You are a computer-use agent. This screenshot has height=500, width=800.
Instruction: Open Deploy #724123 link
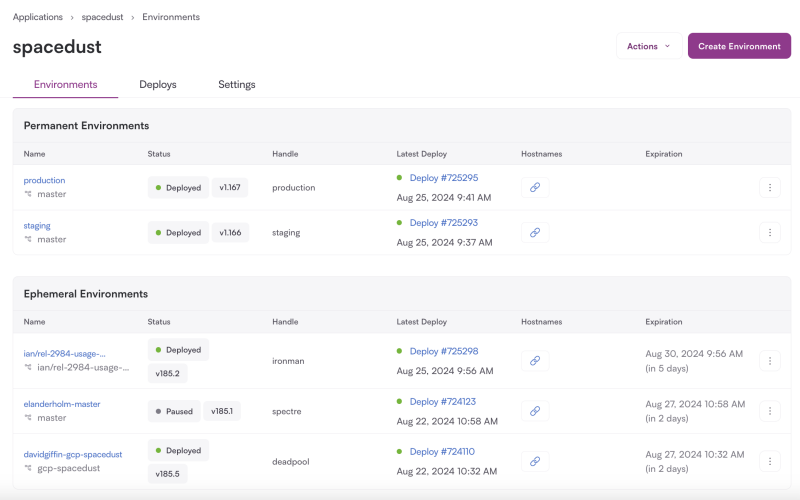pos(443,401)
